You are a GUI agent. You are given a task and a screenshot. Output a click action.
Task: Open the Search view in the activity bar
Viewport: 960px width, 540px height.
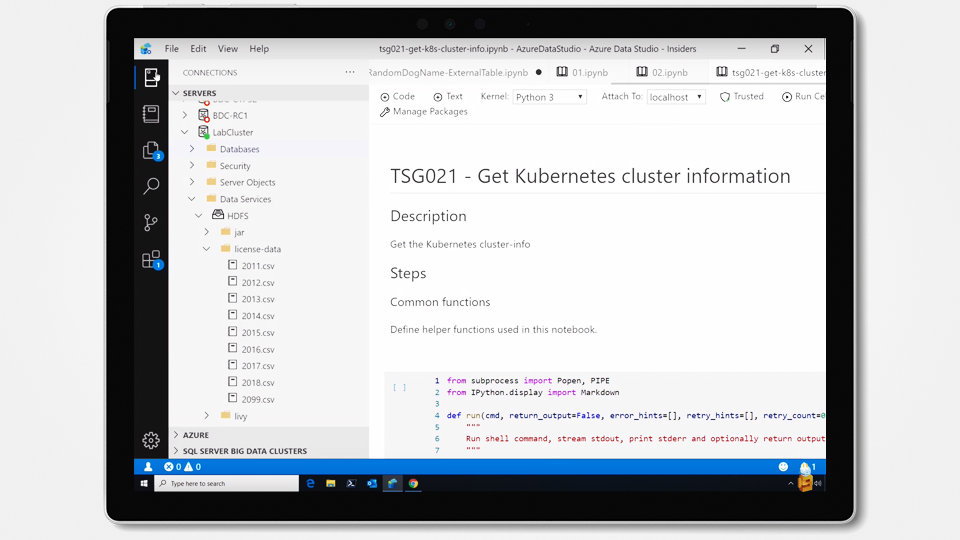[151, 186]
